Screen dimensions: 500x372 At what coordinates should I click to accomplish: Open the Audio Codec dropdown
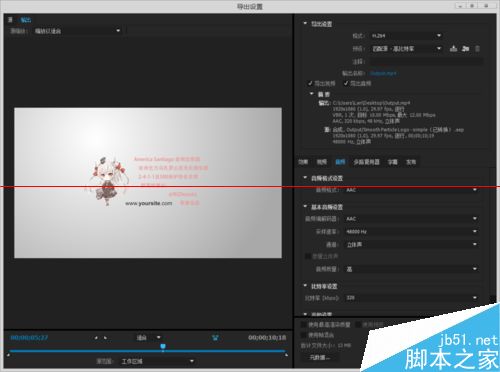(x=412, y=219)
